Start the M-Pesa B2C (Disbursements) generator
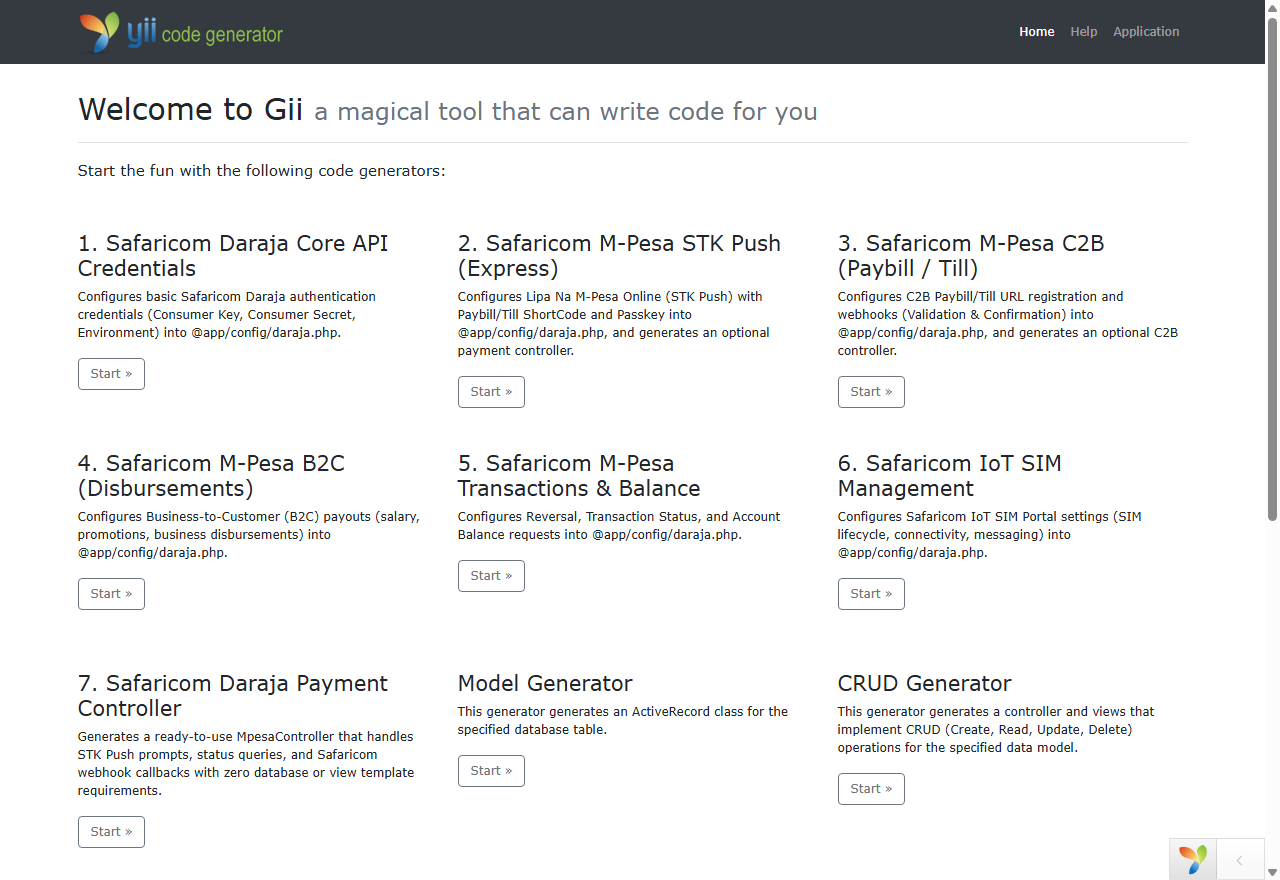The image size is (1280, 880). click(111, 594)
